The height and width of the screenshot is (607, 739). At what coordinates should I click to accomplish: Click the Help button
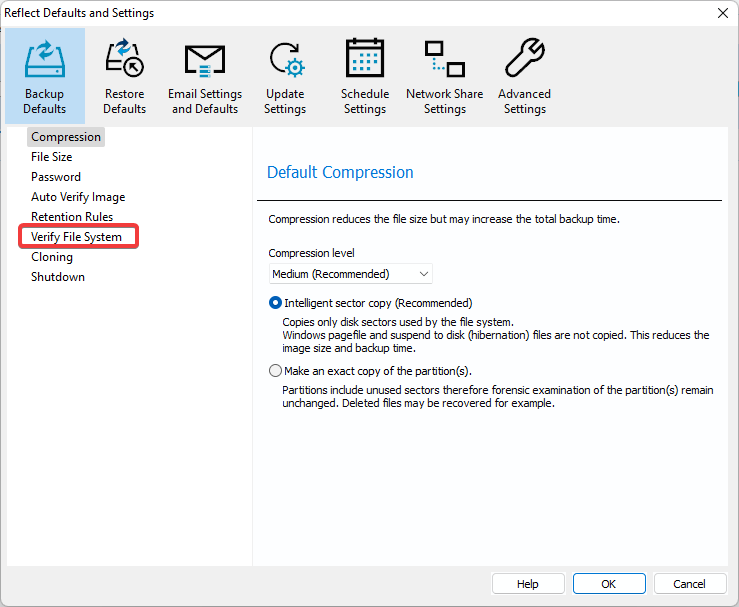(x=528, y=584)
